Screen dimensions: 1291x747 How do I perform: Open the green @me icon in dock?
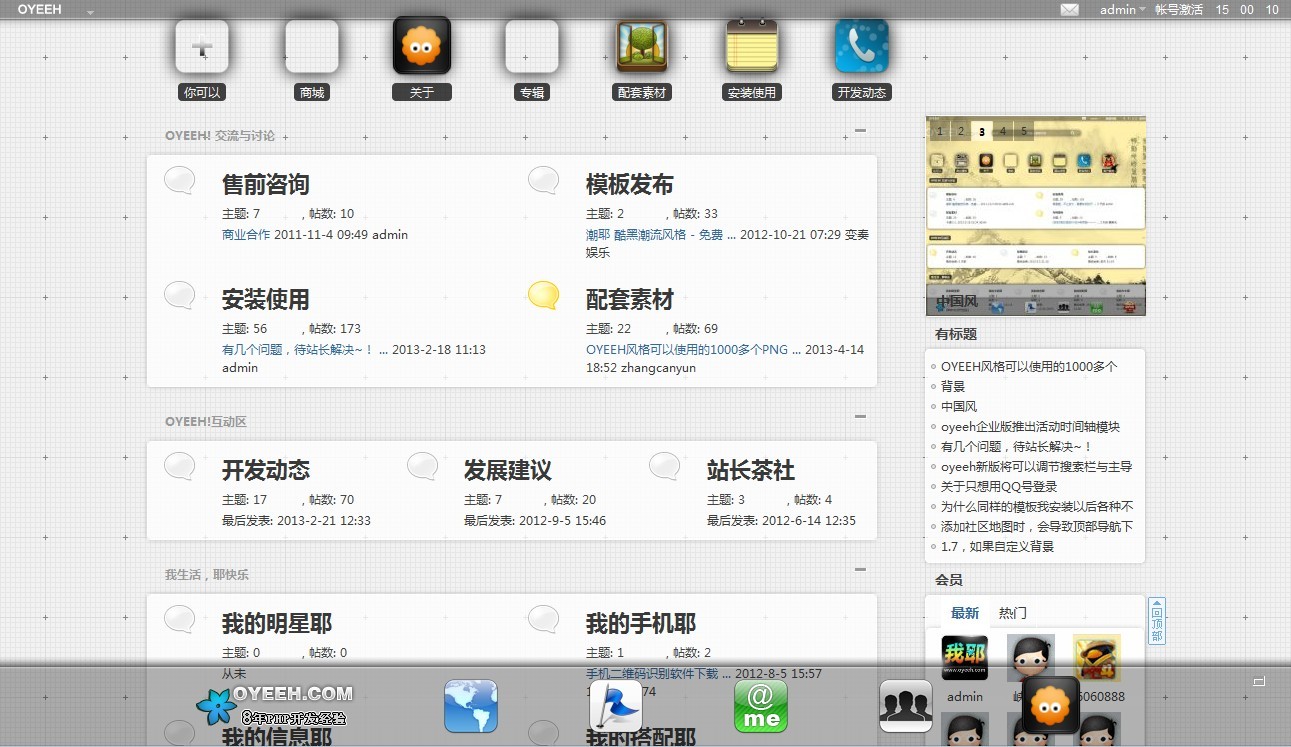[x=761, y=706]
